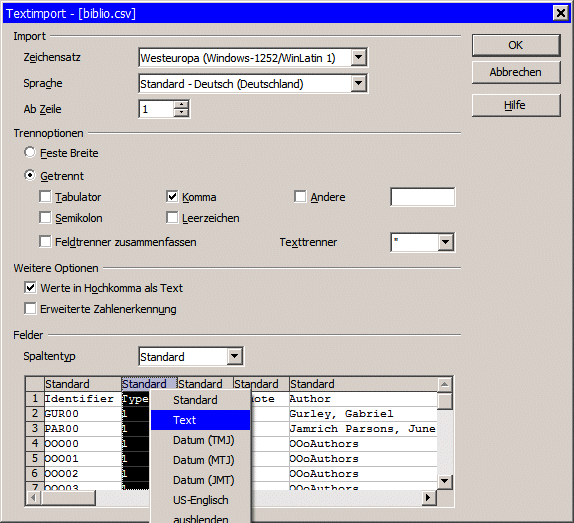Confirm import with the OK button
574x523 pixels.
[516, 45]
